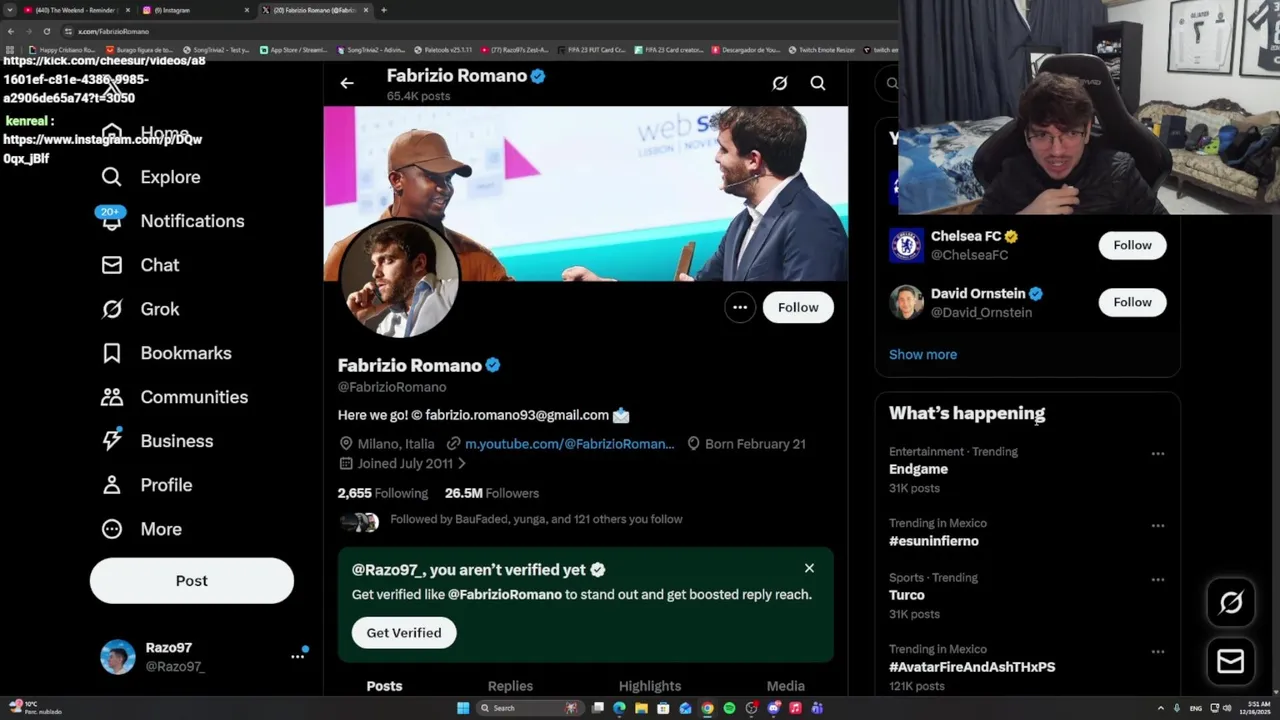Go to Profile in the sidebar

click(146, 485)
